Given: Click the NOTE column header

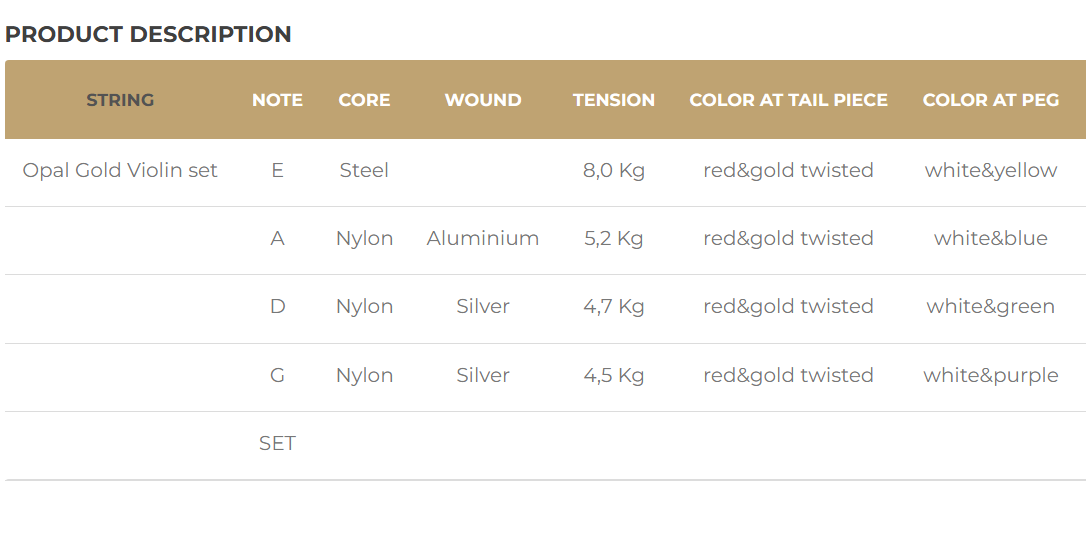Looking at the screenshot, I should [277, 100].
